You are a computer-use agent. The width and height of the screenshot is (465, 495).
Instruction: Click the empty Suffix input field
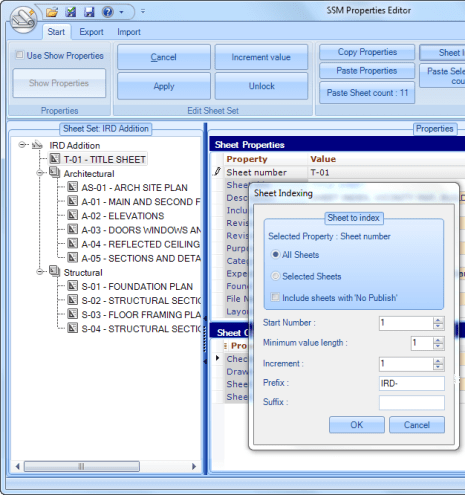tap(412, 402)
